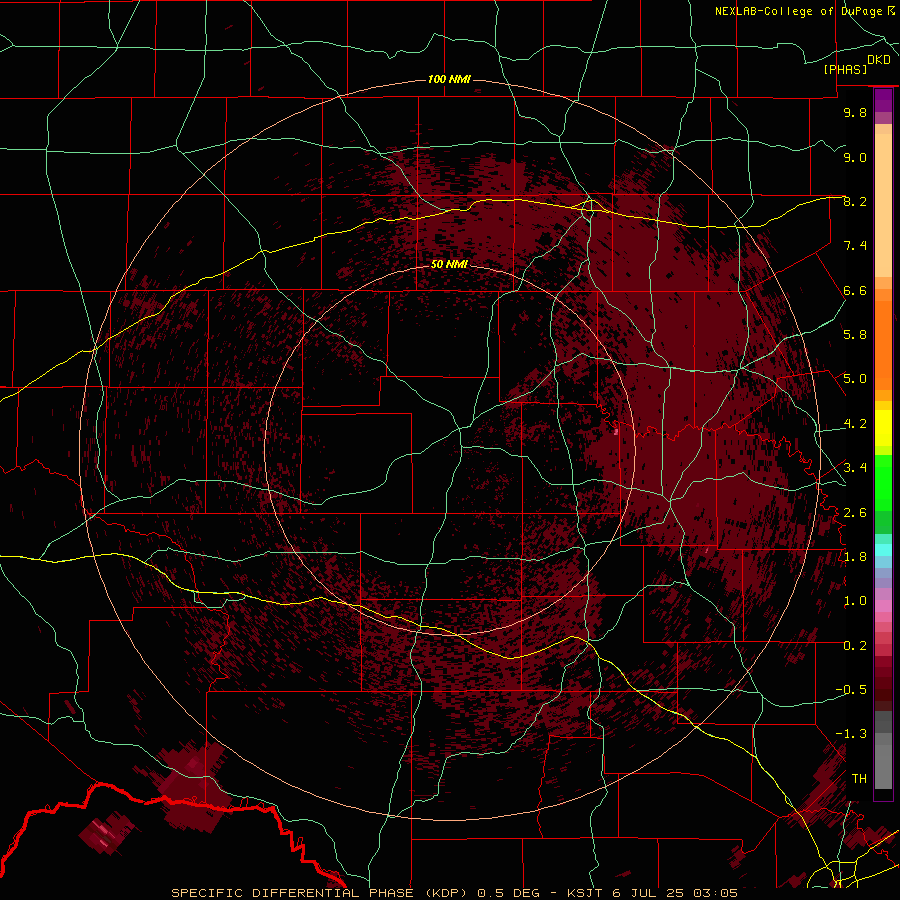Click the 8.2 scale value

click(855, 201)
